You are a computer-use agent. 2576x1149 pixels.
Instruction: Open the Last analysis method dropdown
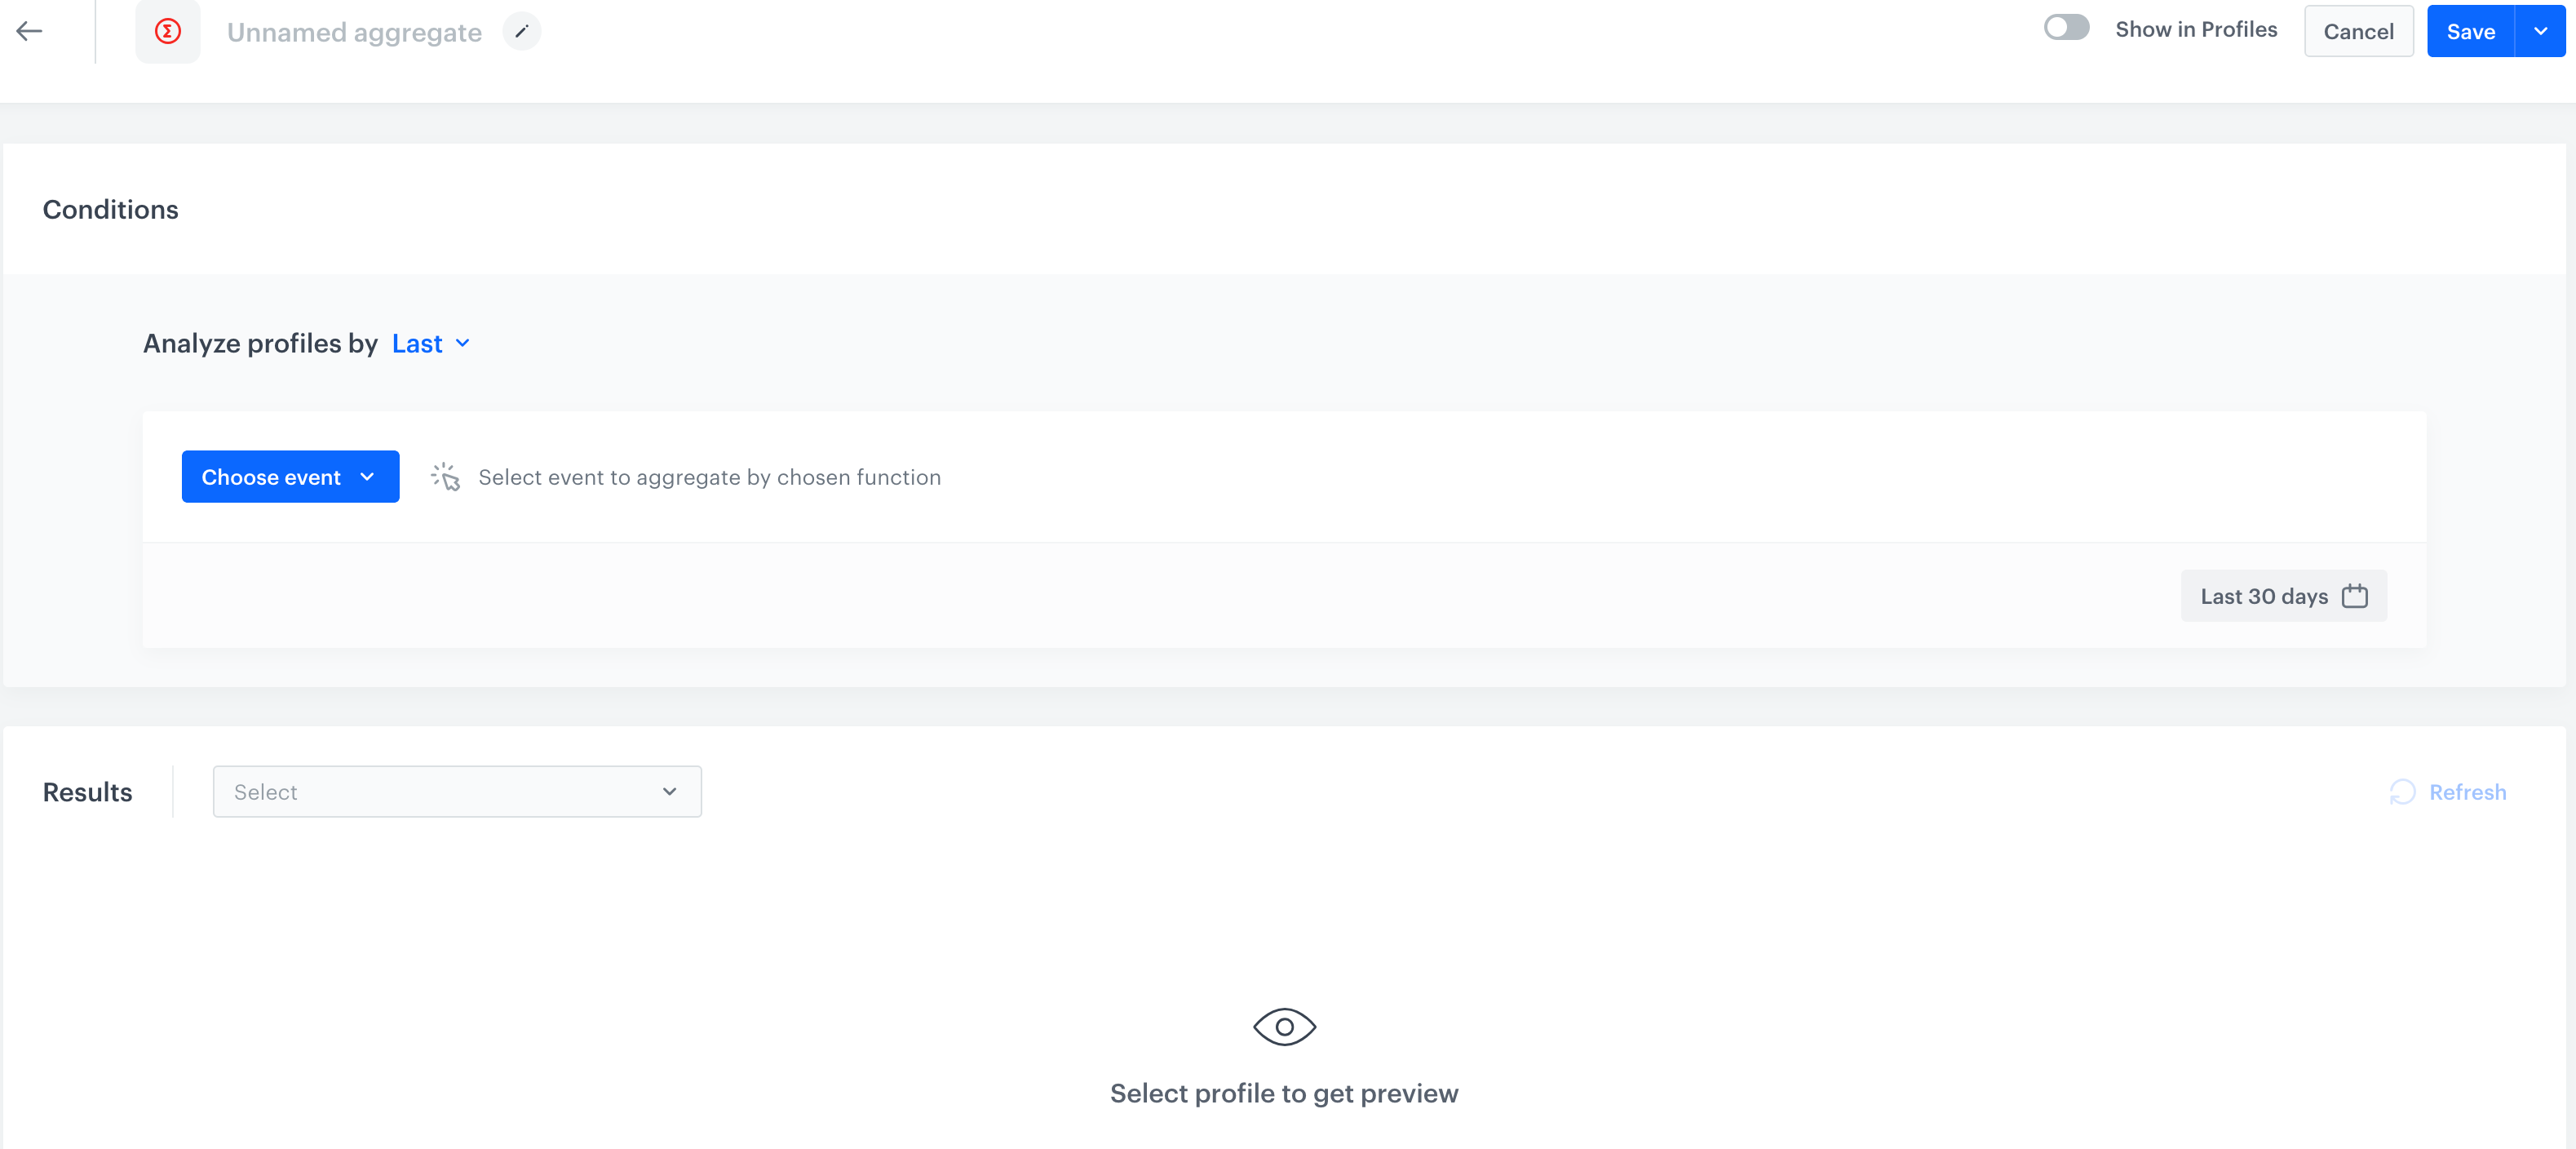click(430, 343)
